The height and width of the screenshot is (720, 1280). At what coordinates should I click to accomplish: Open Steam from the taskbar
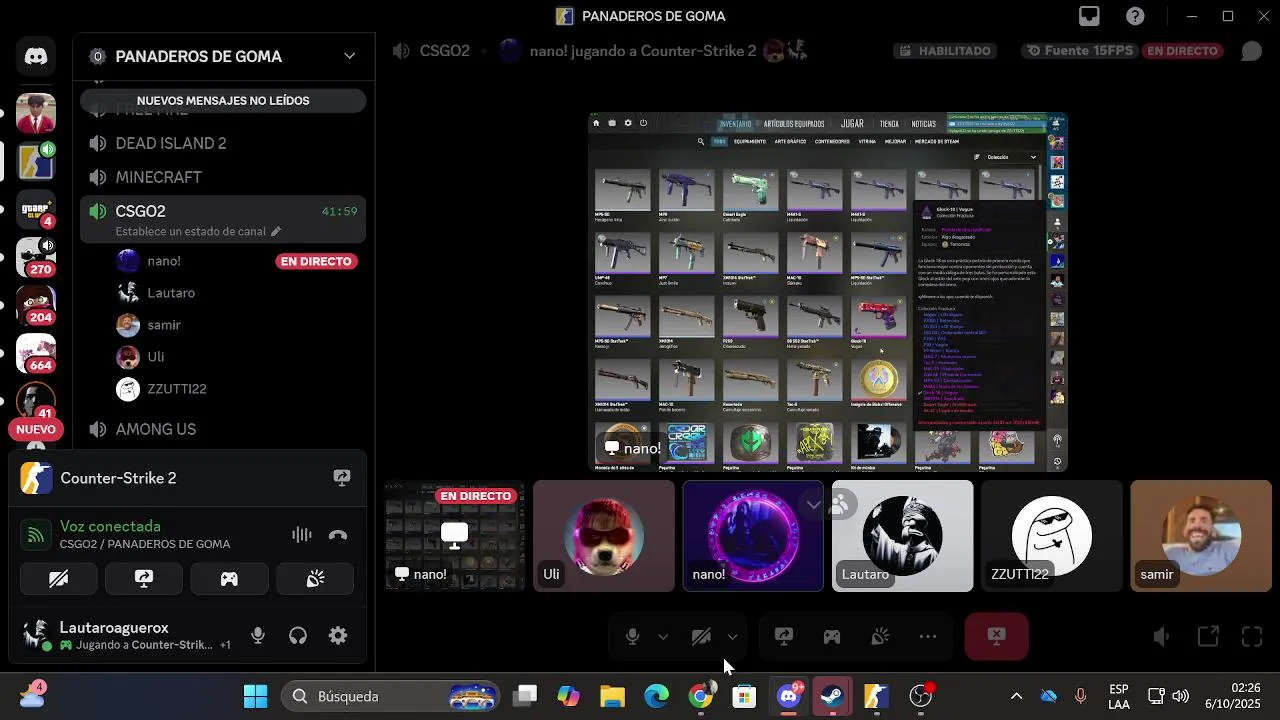(x=832, y=696)
